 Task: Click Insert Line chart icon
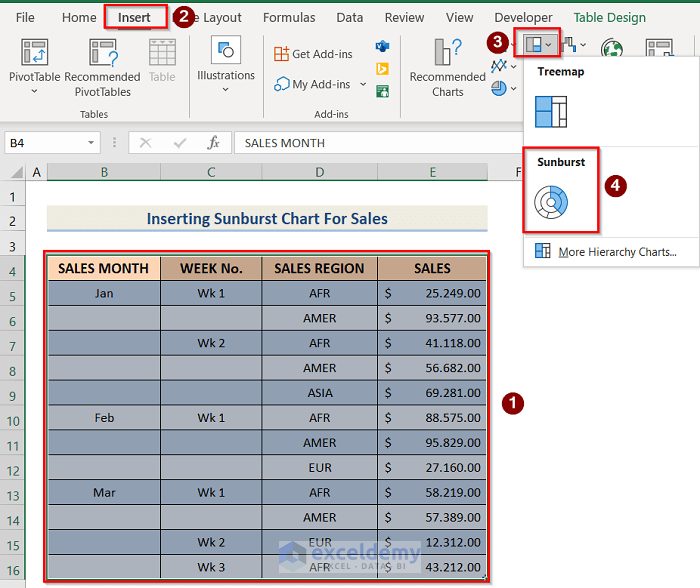(499, 66)
